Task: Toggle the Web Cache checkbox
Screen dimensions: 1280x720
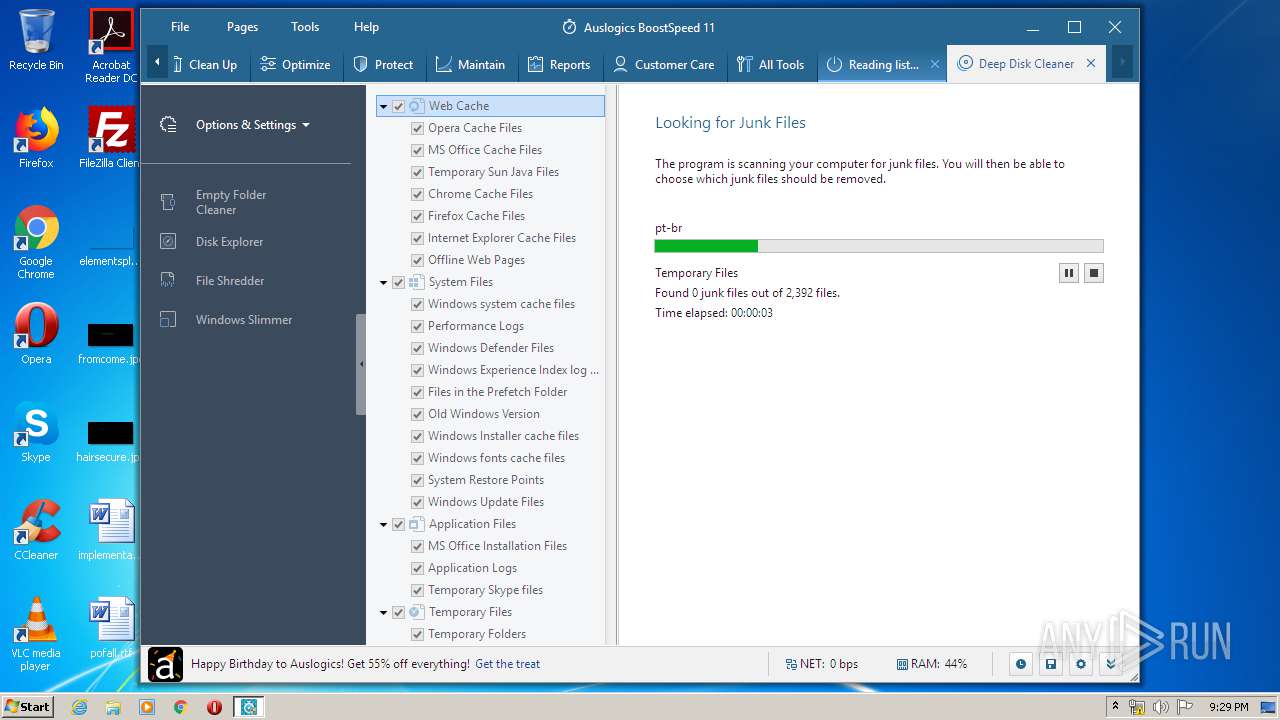Action: (399, 106)
